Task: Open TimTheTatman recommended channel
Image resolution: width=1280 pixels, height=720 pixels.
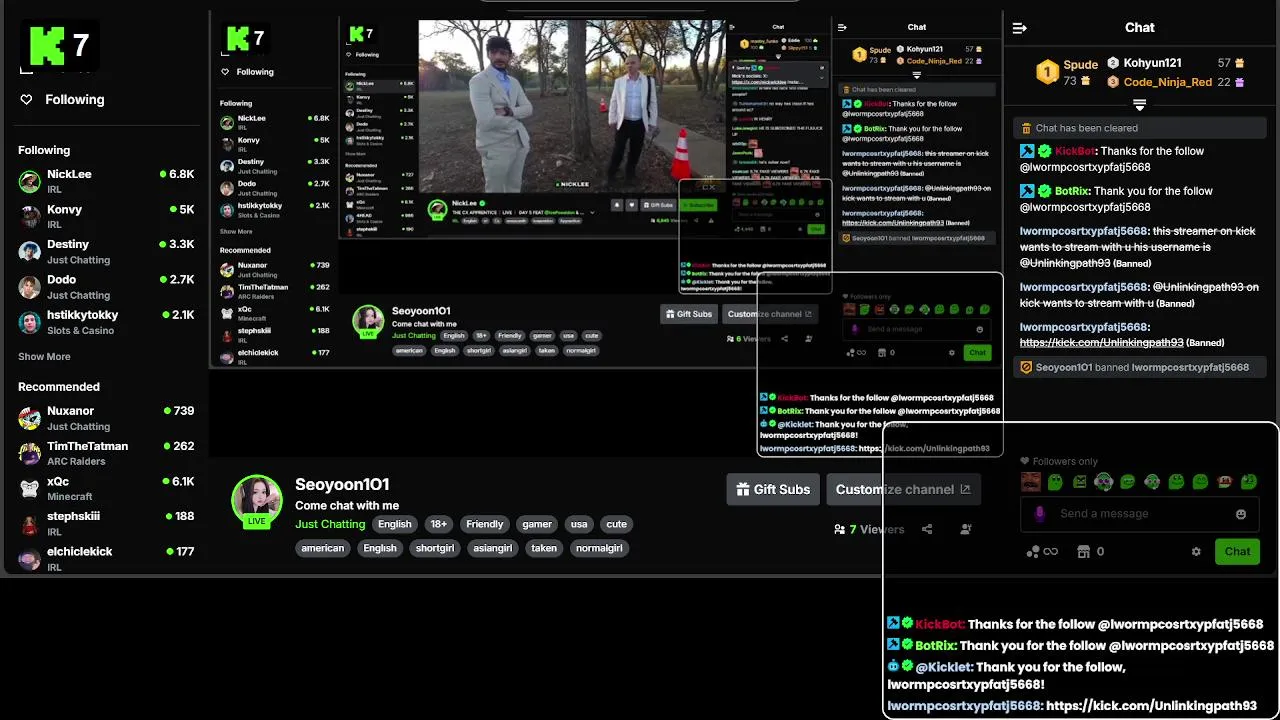Action: click(106, 453)
